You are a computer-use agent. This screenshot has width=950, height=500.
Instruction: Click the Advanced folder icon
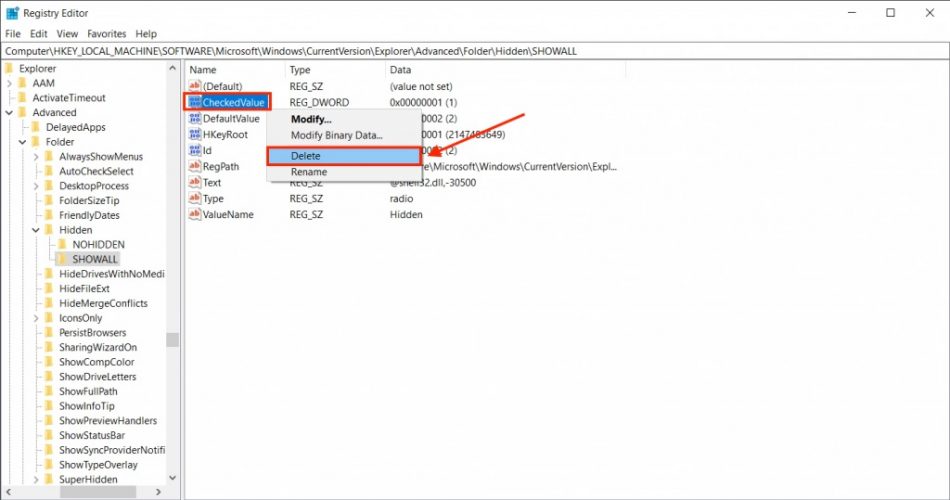tap(23, 112)
